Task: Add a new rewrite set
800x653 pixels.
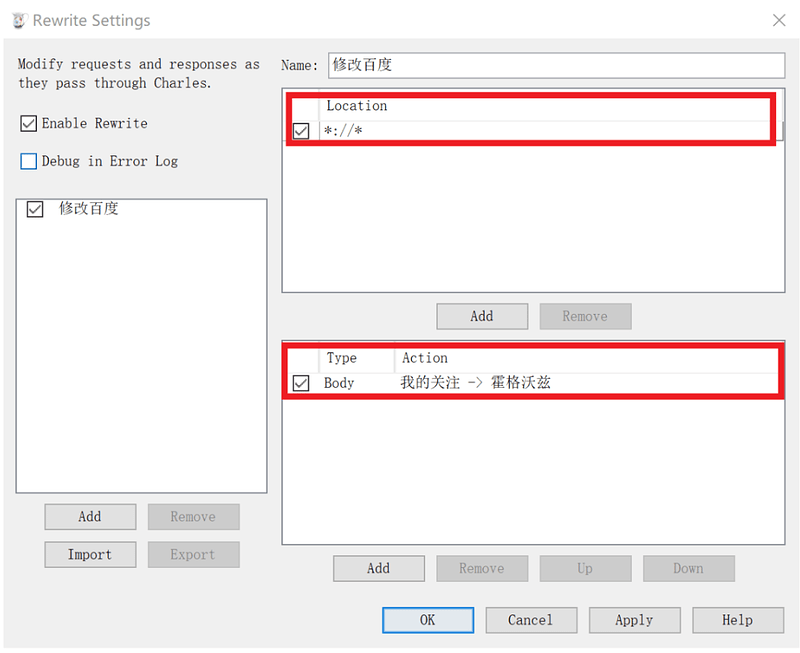Action: 90,517
